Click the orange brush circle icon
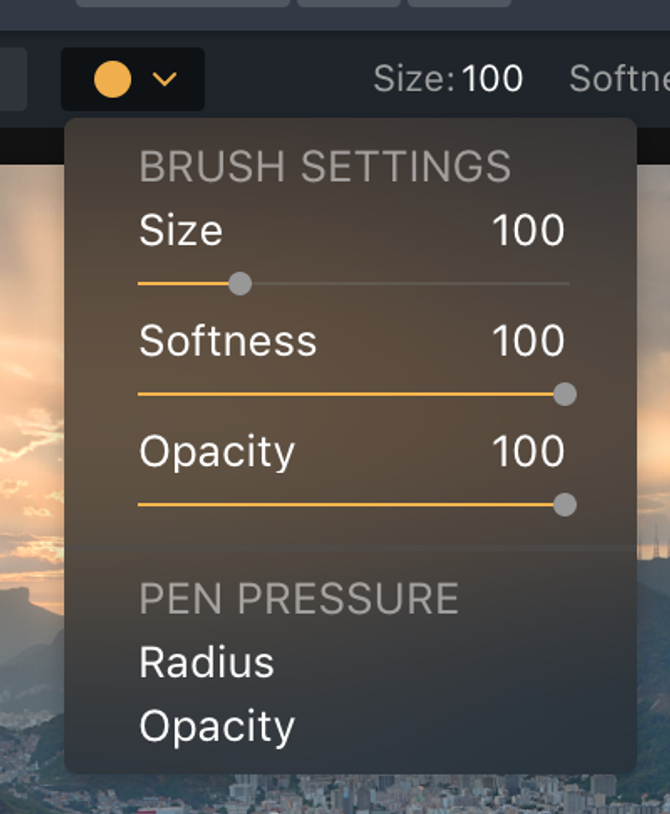The height and width of the screenshot is (814, 670). point(113,79)
